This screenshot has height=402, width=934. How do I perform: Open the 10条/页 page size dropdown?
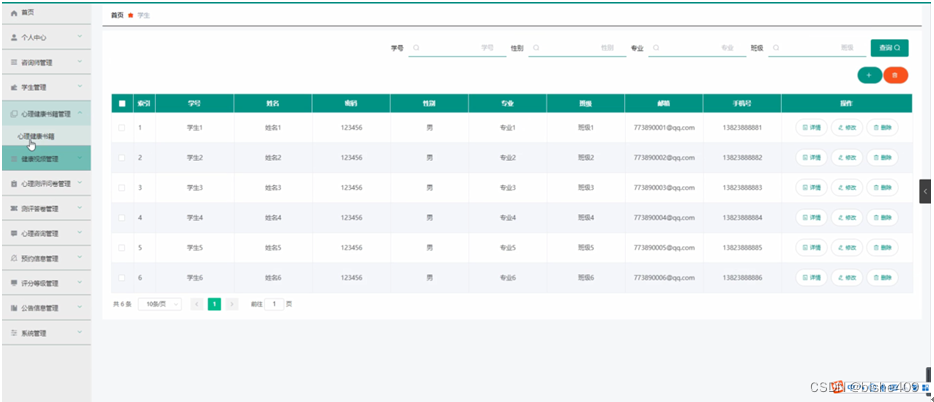click(160, 304)
